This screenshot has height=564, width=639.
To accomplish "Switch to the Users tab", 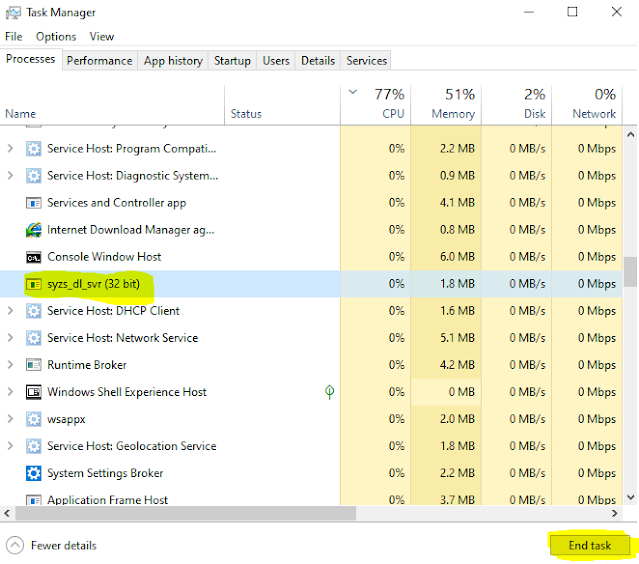I will click(x=276, y=61).
